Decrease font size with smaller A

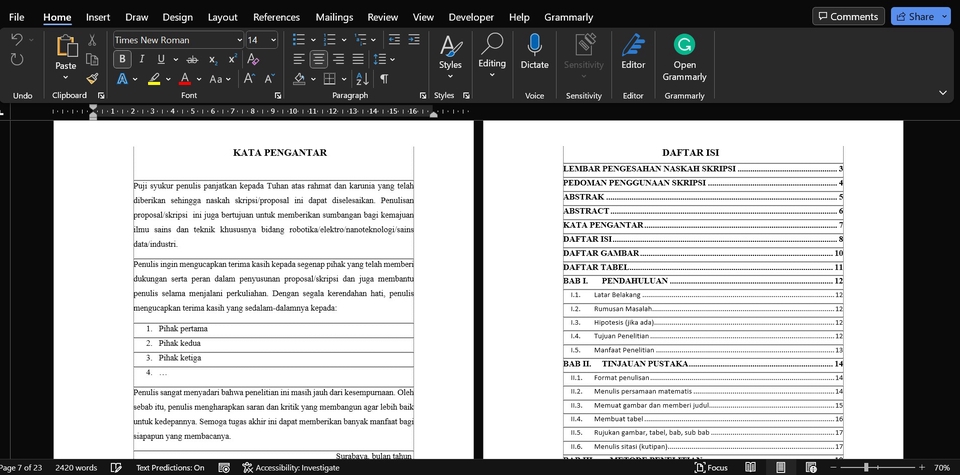(269, 78)
